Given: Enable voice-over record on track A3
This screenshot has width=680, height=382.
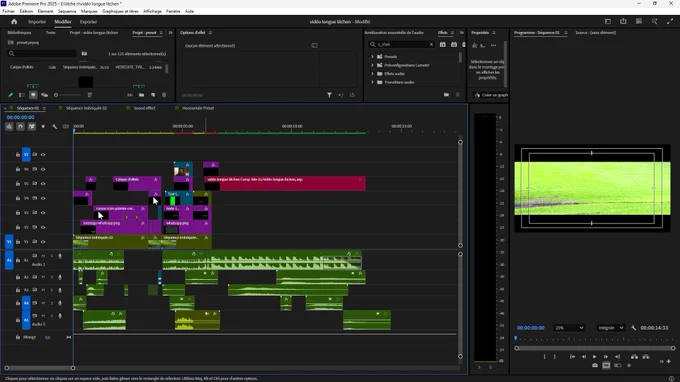Looking at the screenshot, I should coord(60,290).
